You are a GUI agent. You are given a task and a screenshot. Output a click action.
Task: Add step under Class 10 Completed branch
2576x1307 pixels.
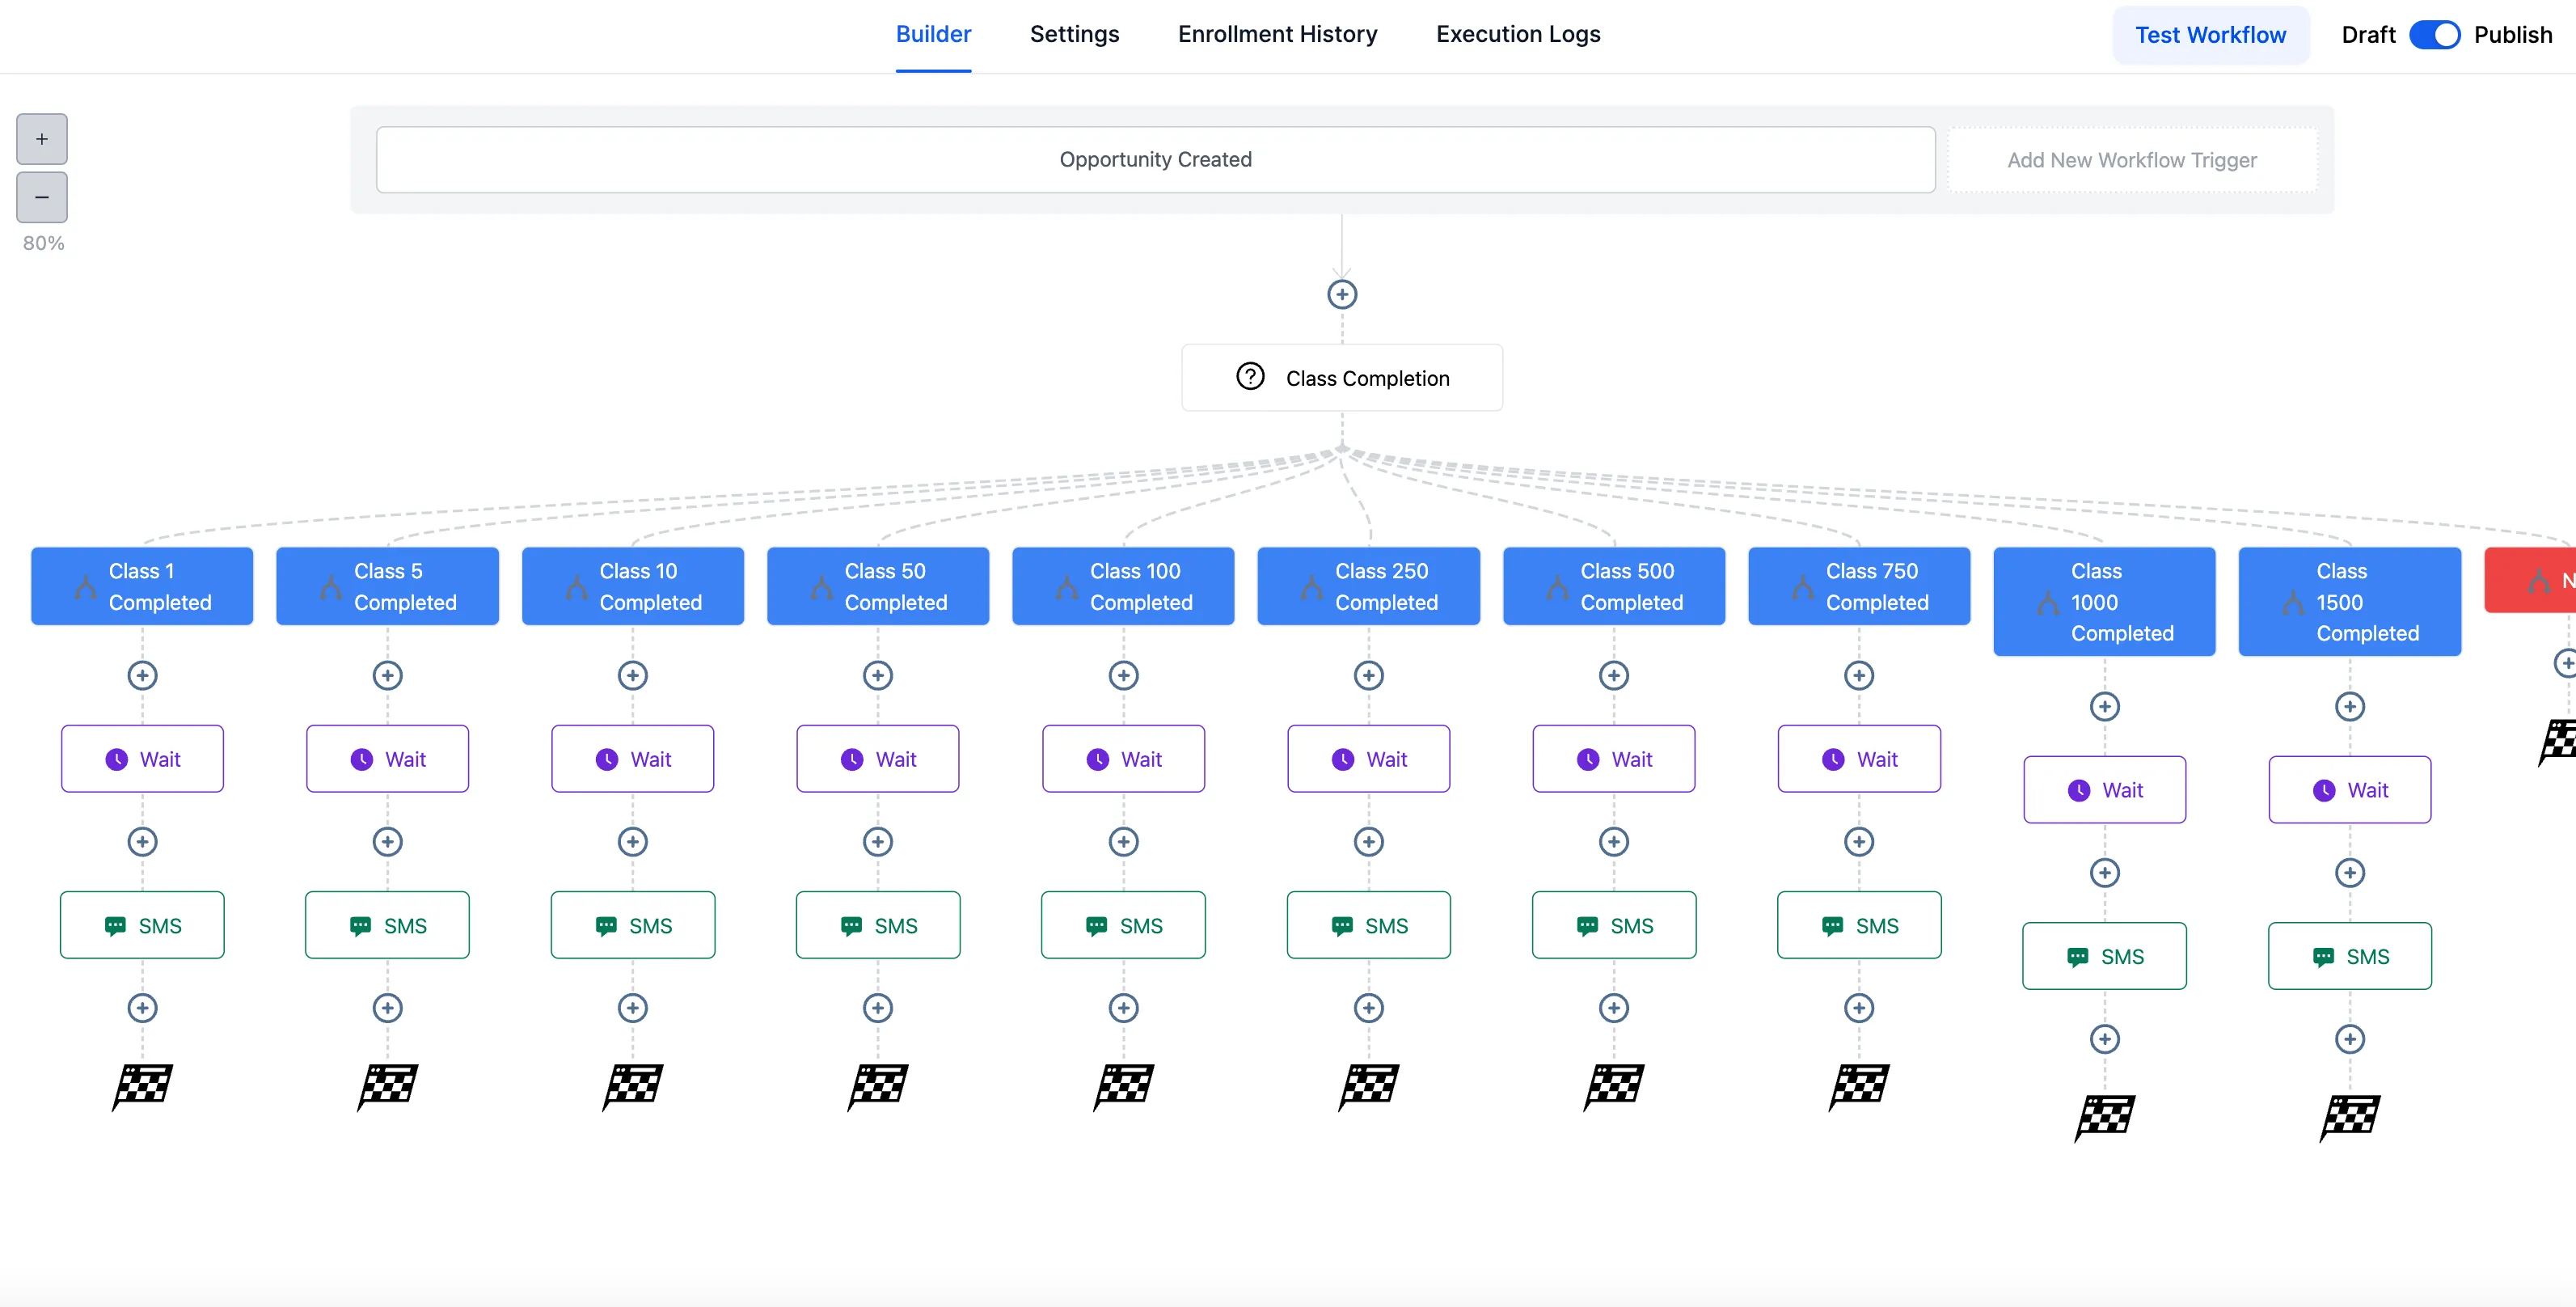point(633,675)
